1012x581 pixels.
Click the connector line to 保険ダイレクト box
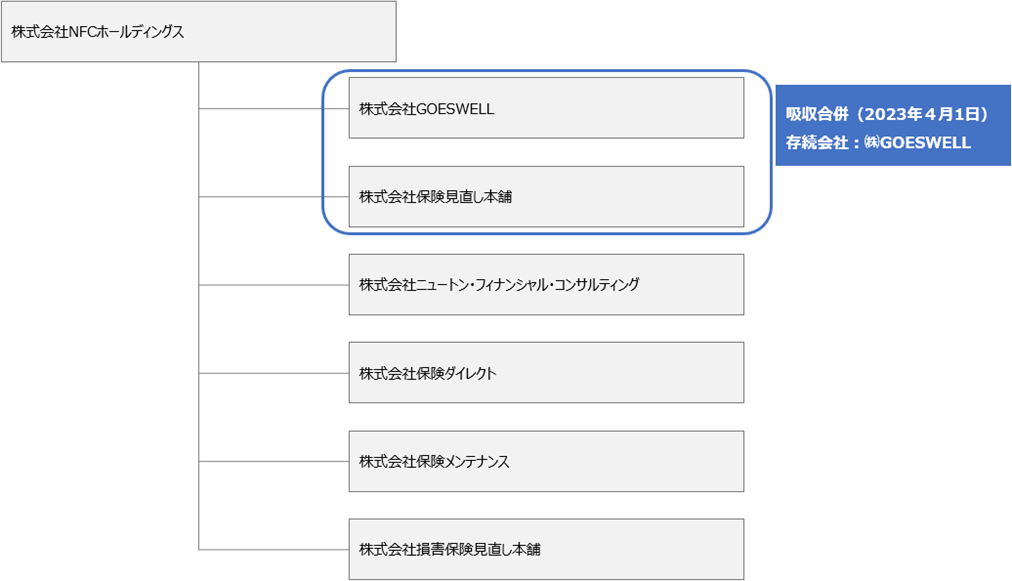coord(273,373)
